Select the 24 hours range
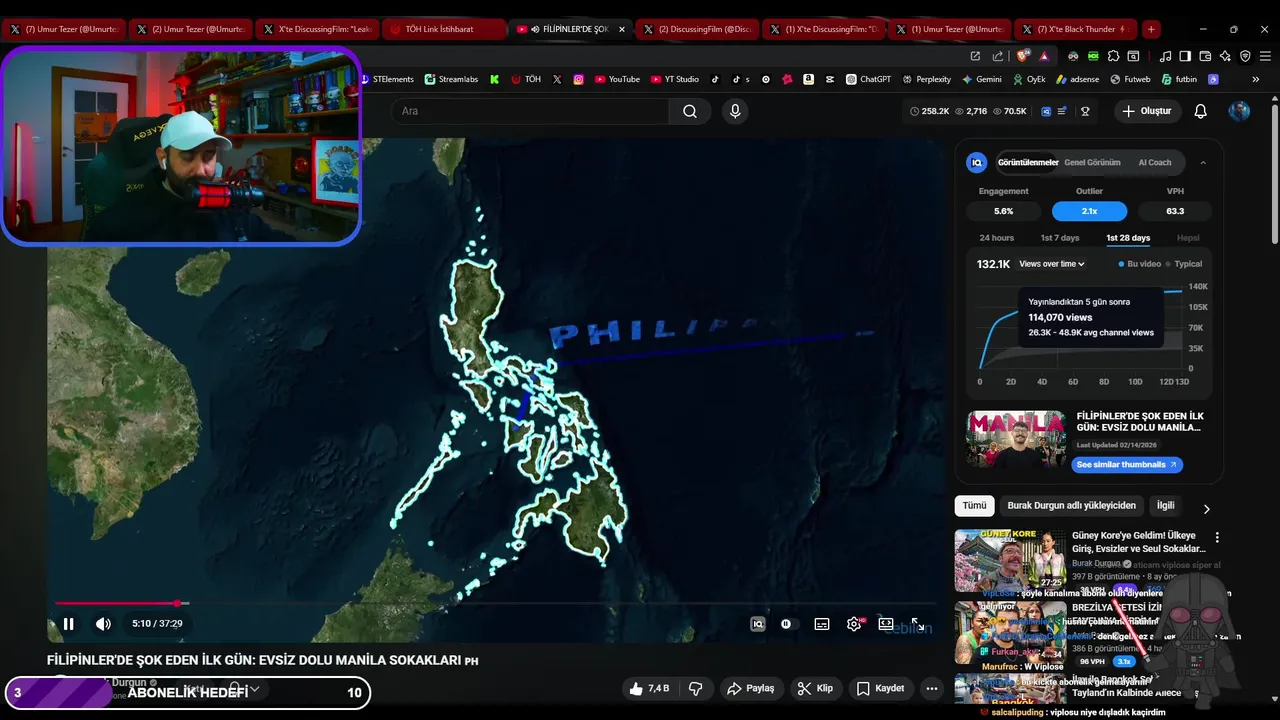This screenshot has width=1280, height=720. [997, 238]
